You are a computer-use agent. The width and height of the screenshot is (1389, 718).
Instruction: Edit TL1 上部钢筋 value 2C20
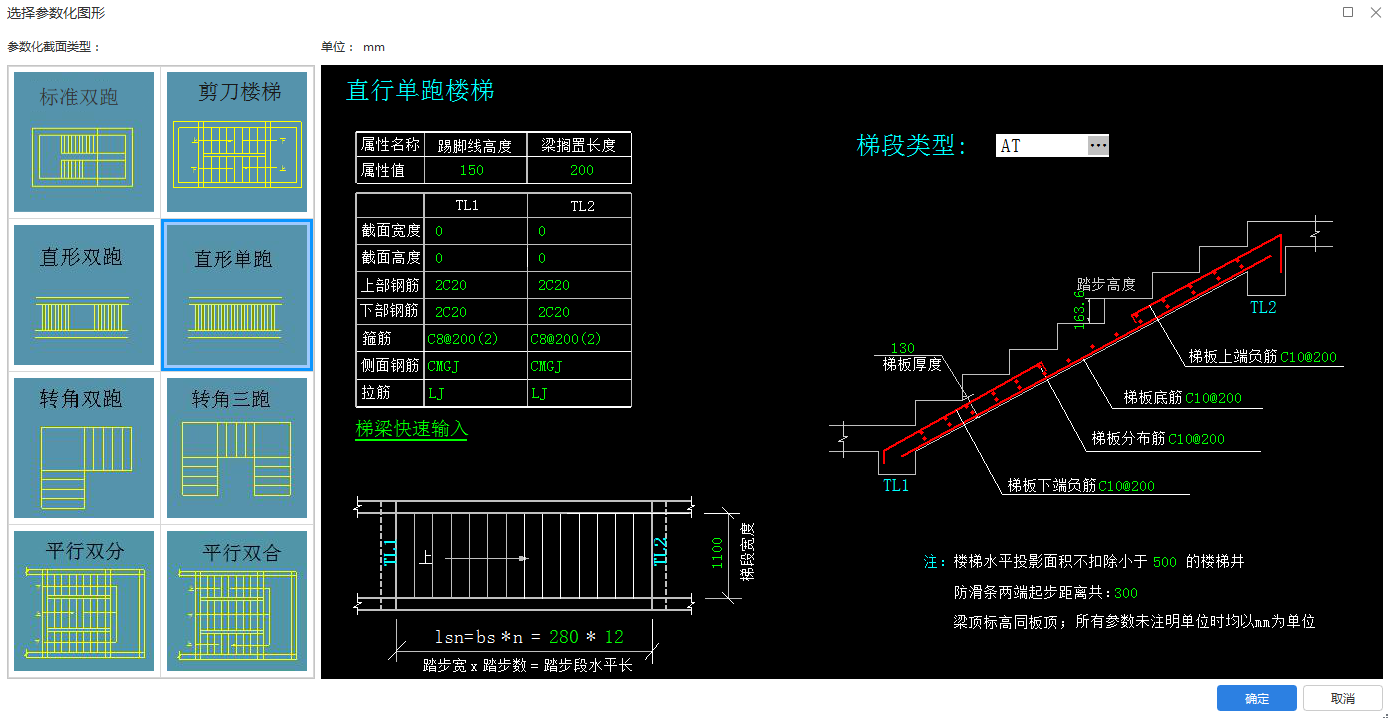(x=451, y=285)
